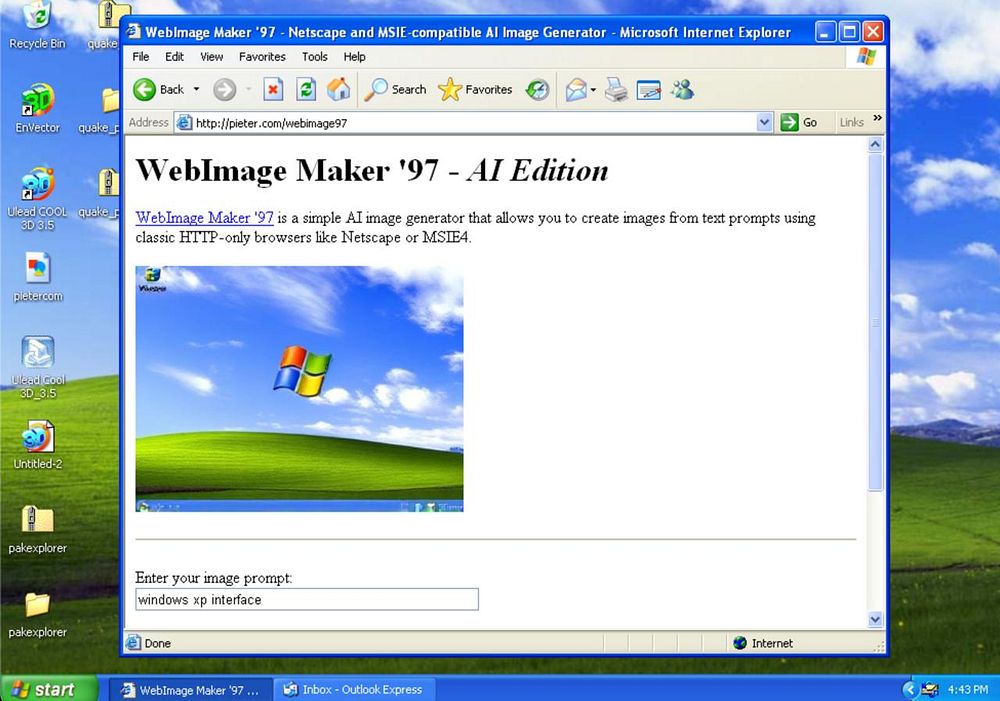Open the History icon in toolbar
Screen dimensions: 1000x701
[x=538, y=89]
